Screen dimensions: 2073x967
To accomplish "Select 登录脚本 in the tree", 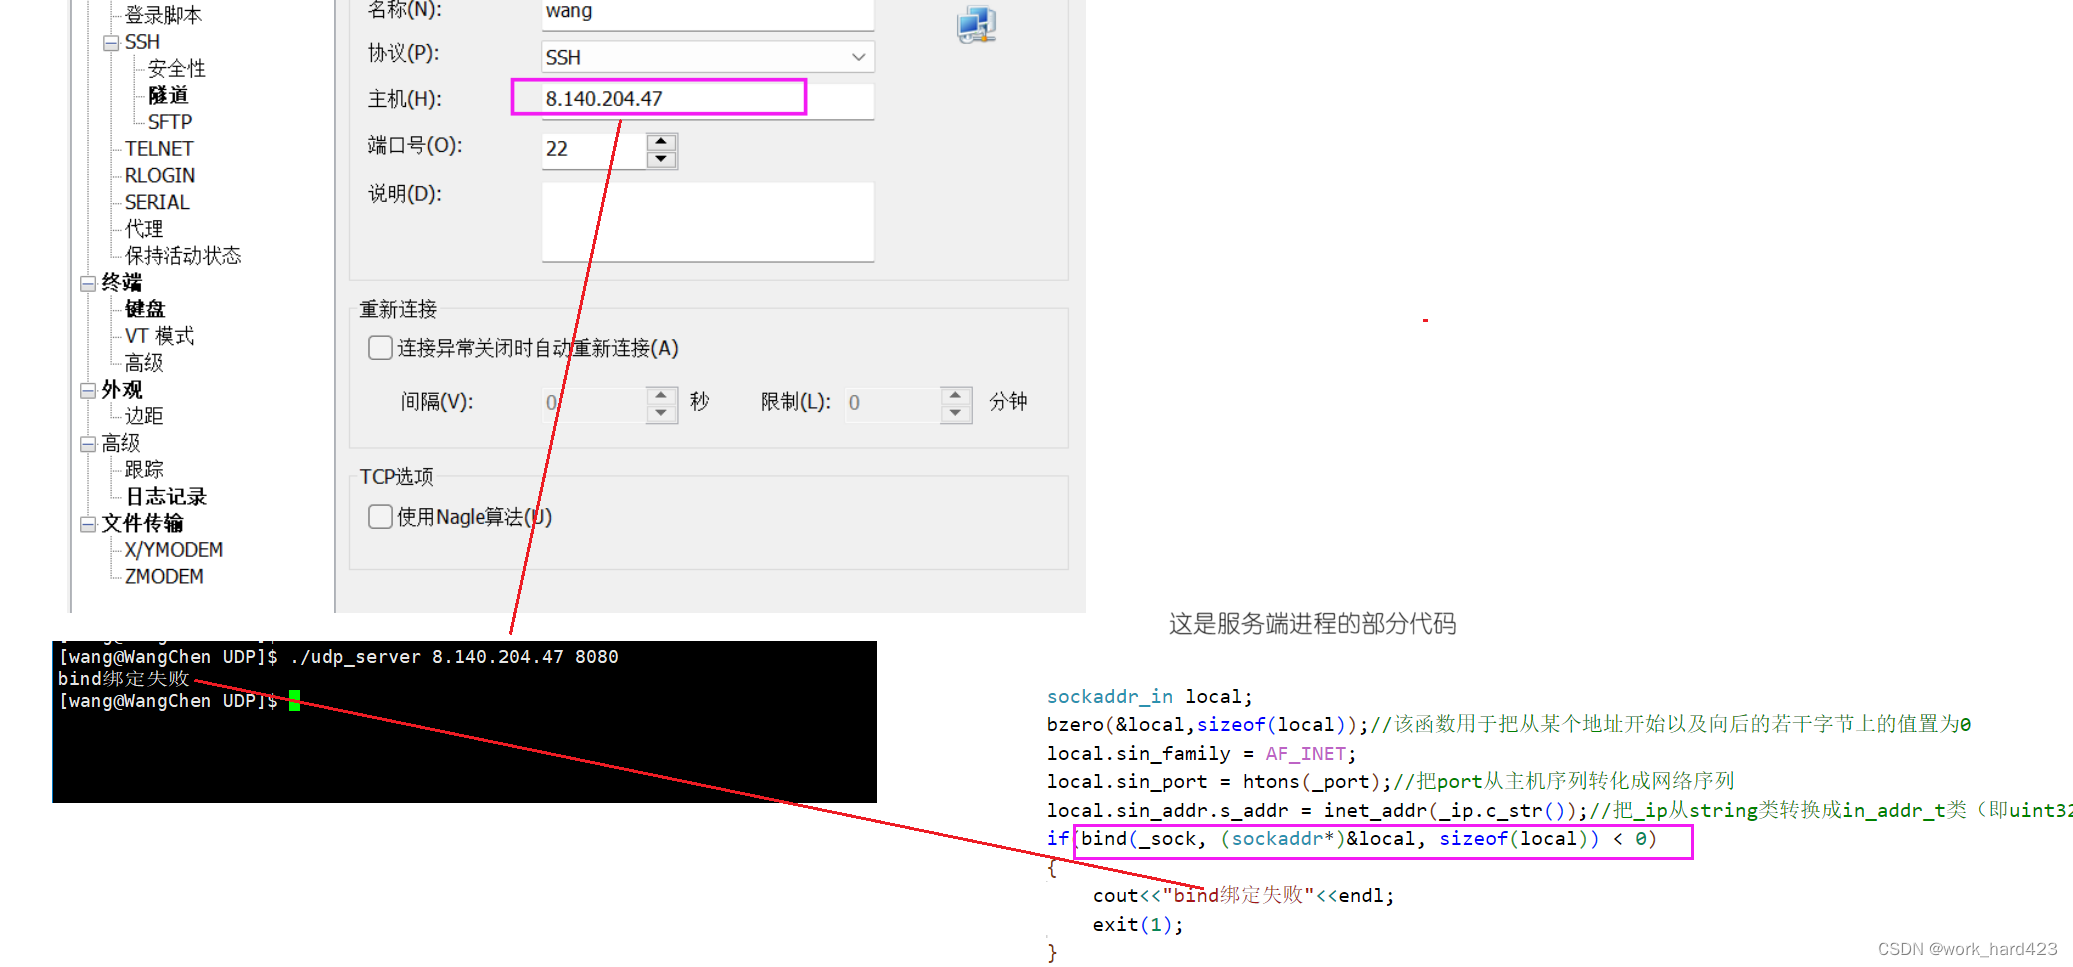I will coord(163,15).
